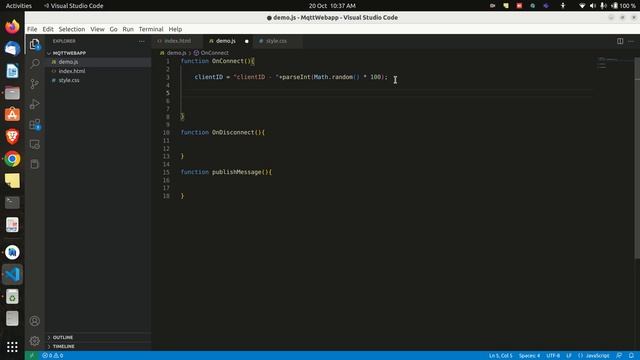This screenshot has width=640, height=360.
Task: Launch Firefox from the Ubuntu dock
Action: click(x=12, y=27)
